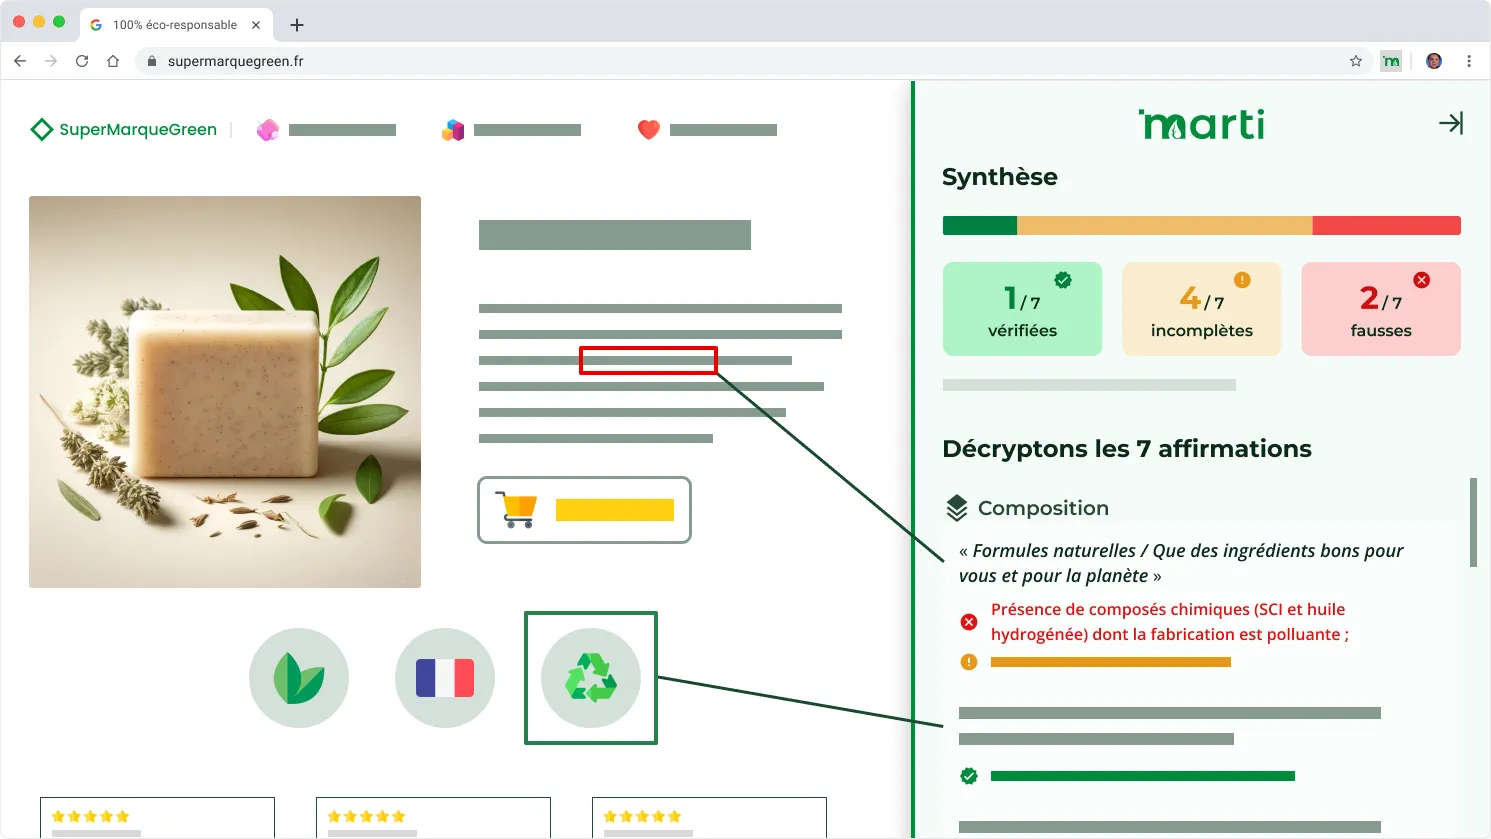Click the leaf eco-label badge
This screenshot has height=839, width=1491.
click(298, 677)
